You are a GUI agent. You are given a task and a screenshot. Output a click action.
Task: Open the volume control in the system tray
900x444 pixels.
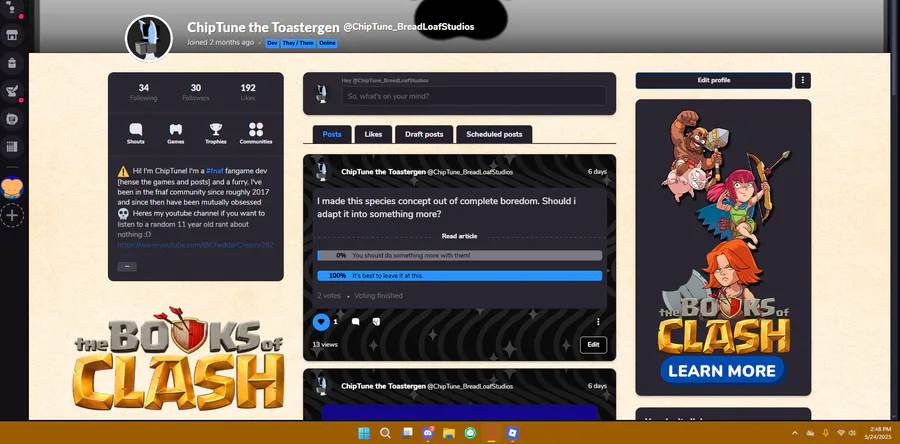point(852,433)
